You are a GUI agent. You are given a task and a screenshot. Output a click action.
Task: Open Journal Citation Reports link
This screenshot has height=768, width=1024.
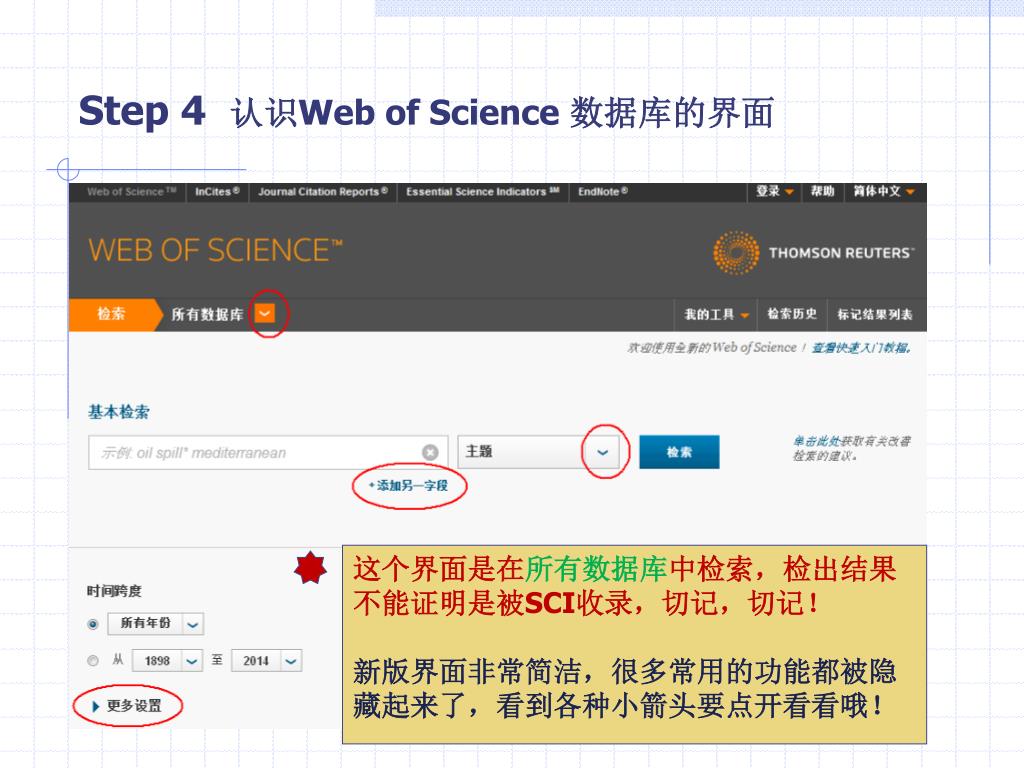point(323,191)
